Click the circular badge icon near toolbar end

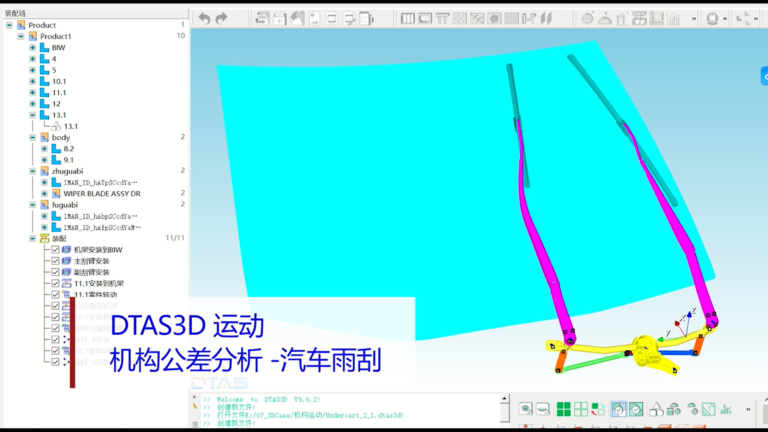(712, 19)
